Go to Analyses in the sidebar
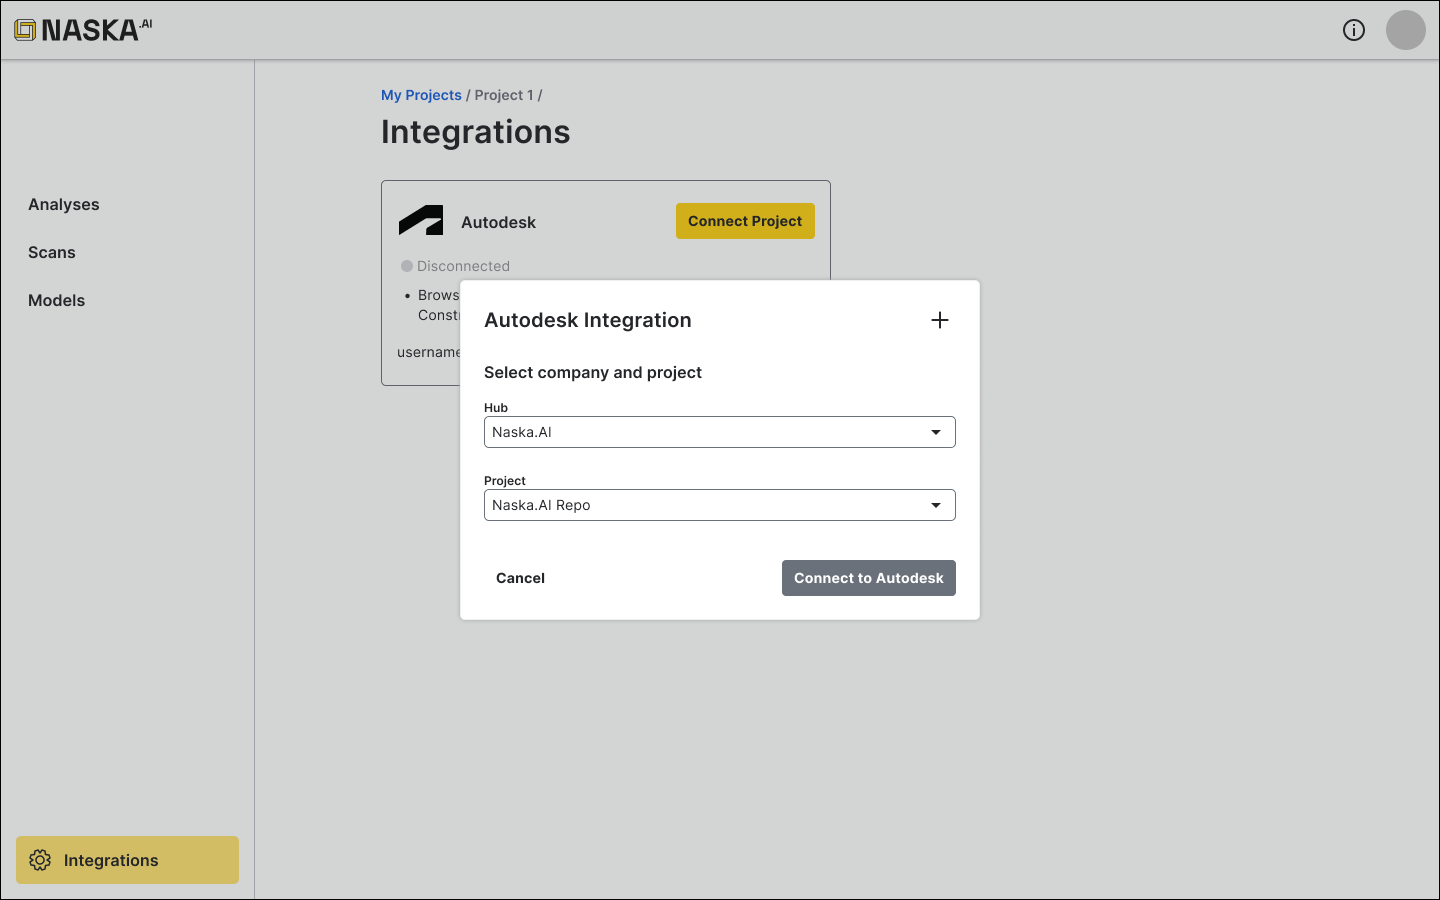Screen dimensions: 1440x900 coord(64,204)
